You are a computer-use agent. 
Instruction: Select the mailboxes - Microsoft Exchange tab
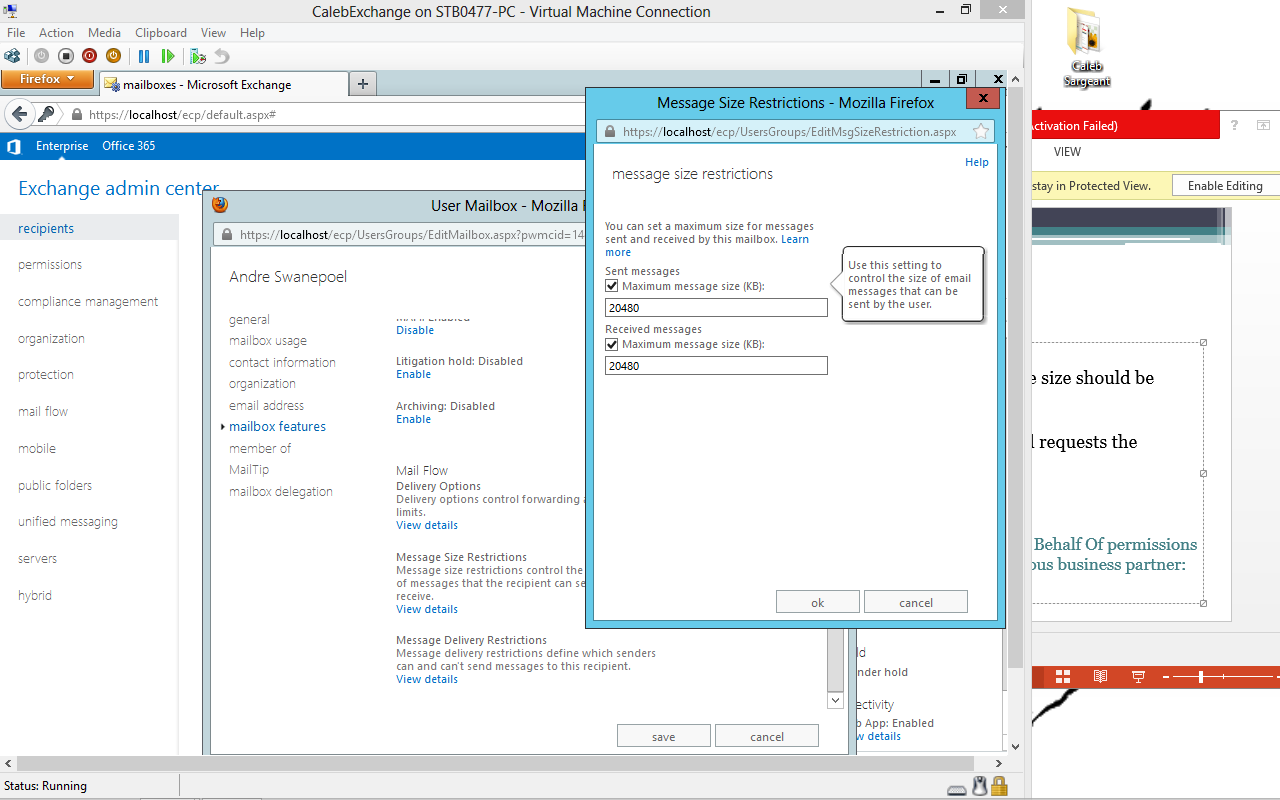221,85
